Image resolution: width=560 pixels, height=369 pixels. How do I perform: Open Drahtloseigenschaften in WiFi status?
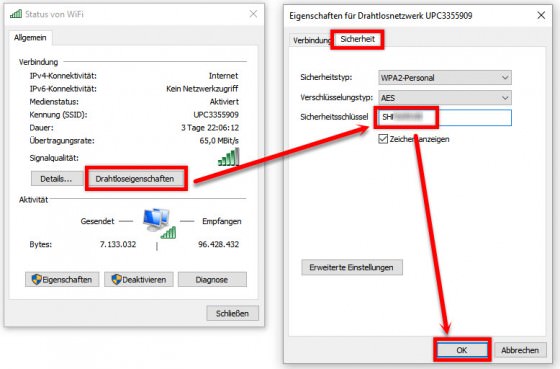(135, 179)
